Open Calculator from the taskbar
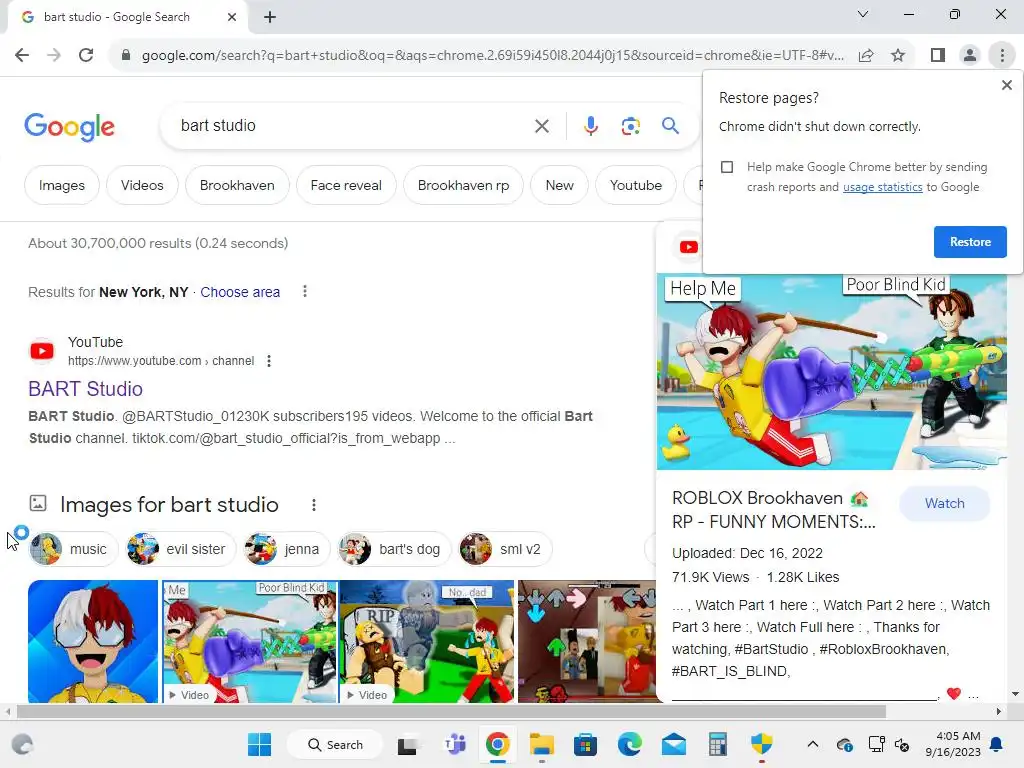This screenshot has width=1024, height=768. (717, 744)
